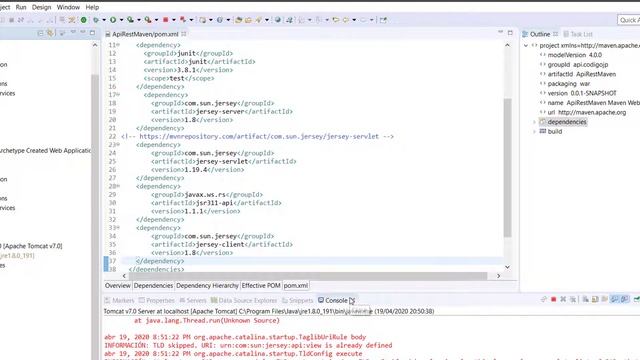The image size is (640, 360).
Task: Switch to the Task List tab
Action: pos(578,34)
